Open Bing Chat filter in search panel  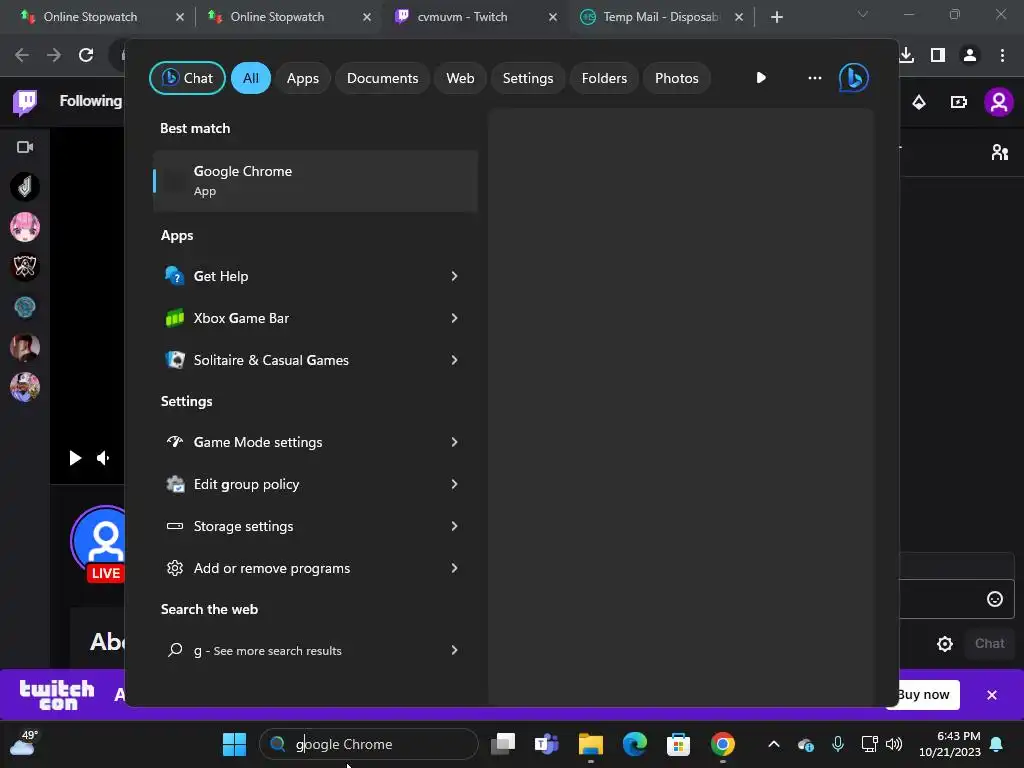(x=187, y=78)
